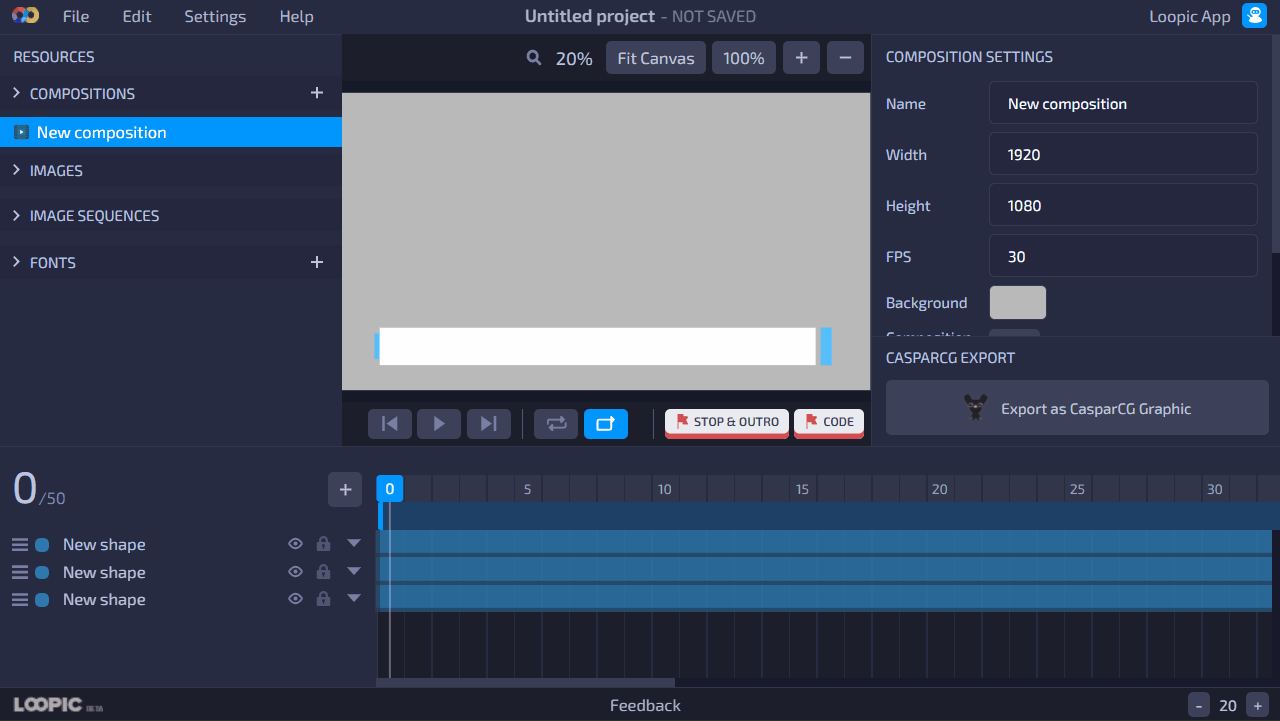Click color dot of first New shape layer
1280x721 pixels.
[x=42, y=545]
